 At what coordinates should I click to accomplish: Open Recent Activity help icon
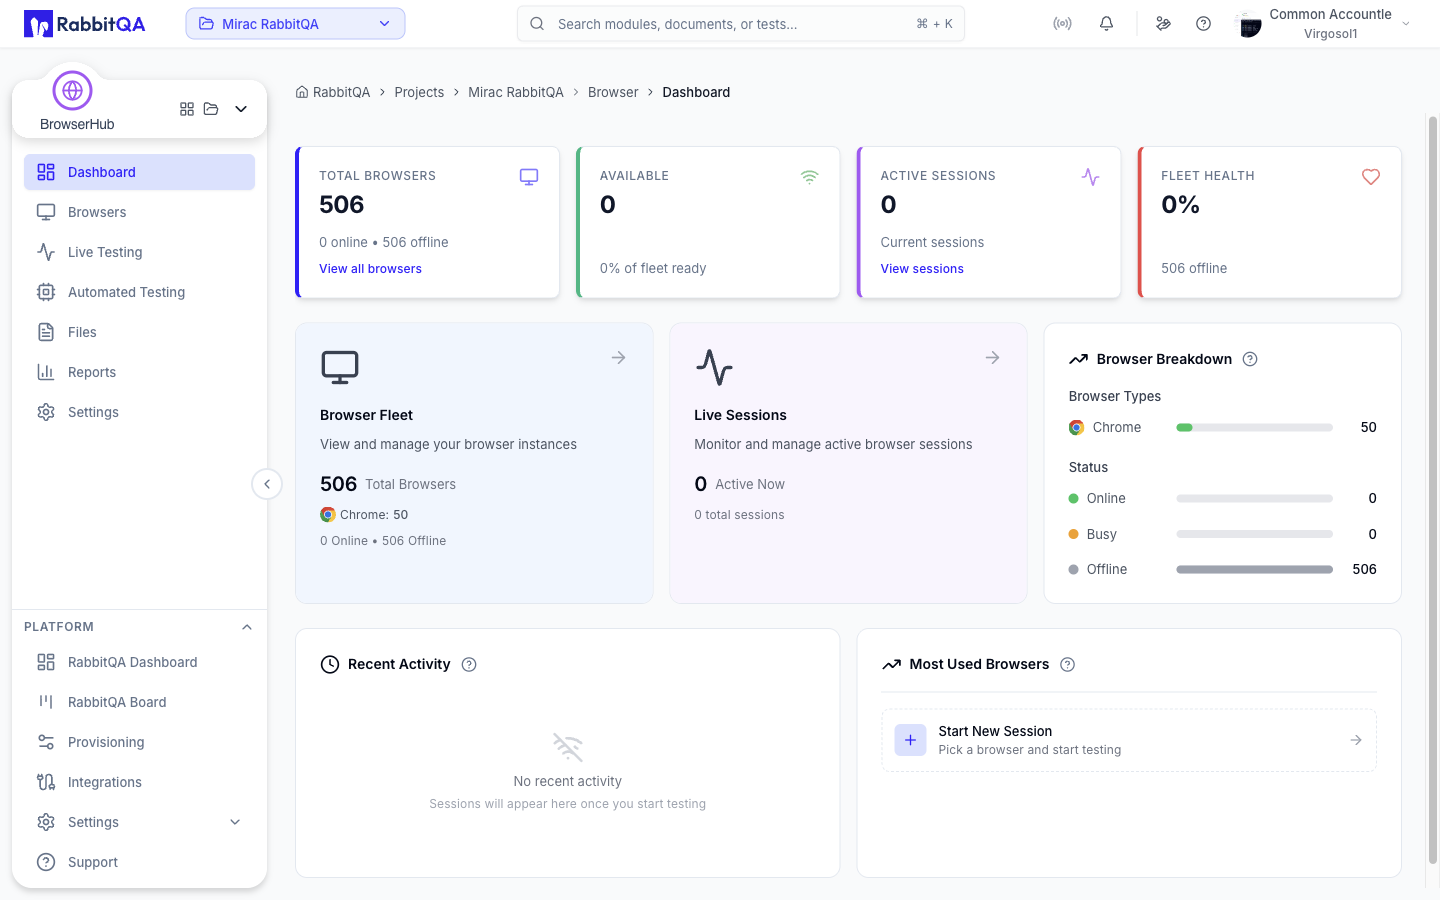469,664
